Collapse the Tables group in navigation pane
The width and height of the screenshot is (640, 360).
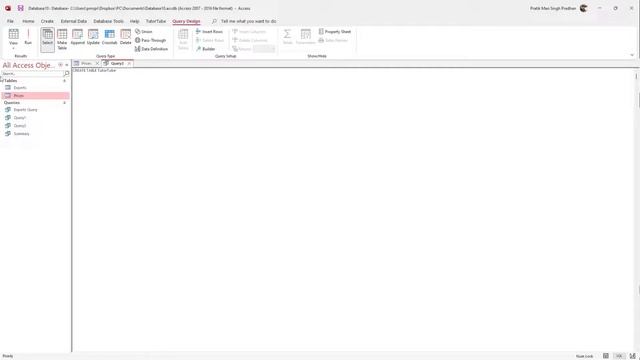[64, 81]
